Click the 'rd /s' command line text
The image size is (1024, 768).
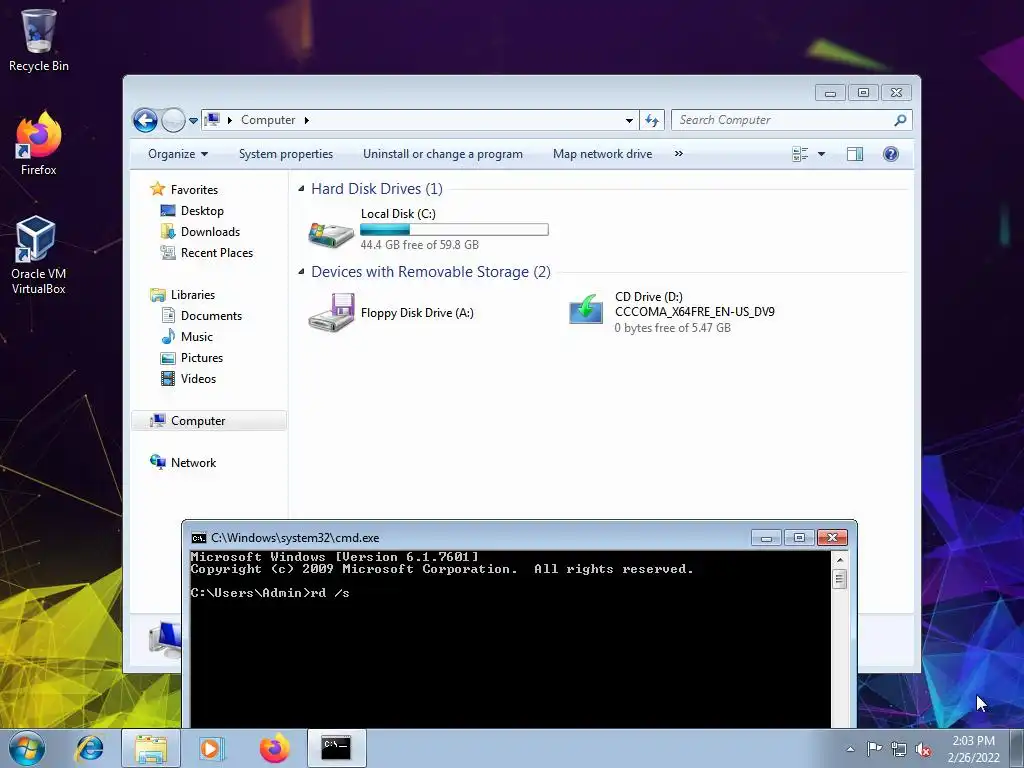point(330,593)
